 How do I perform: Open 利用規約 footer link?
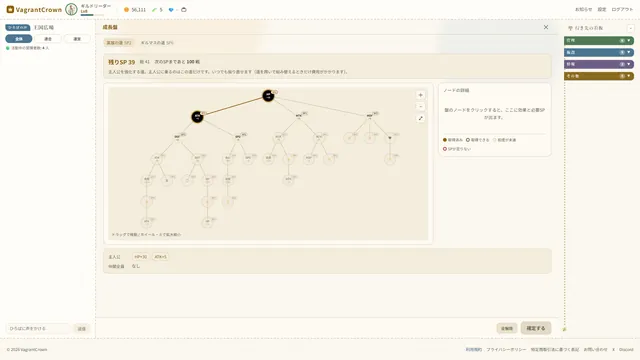click(x=473, y=349)
